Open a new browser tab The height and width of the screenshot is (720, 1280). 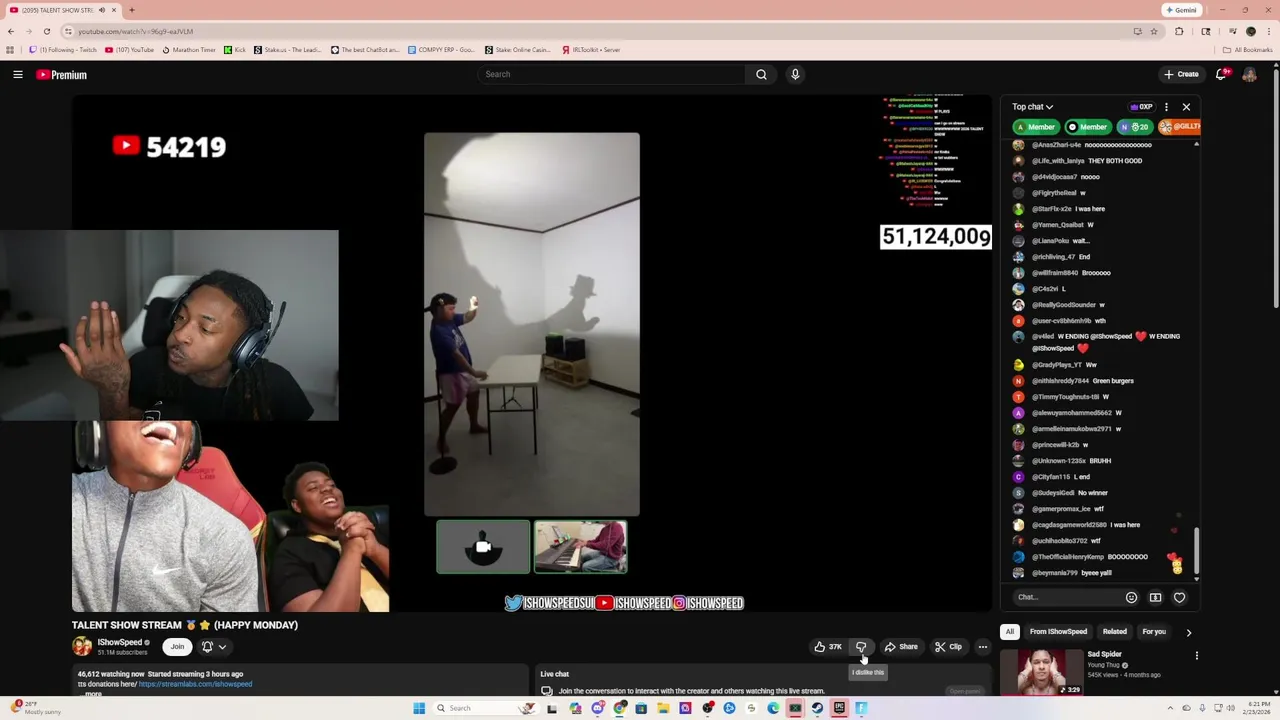131,10
